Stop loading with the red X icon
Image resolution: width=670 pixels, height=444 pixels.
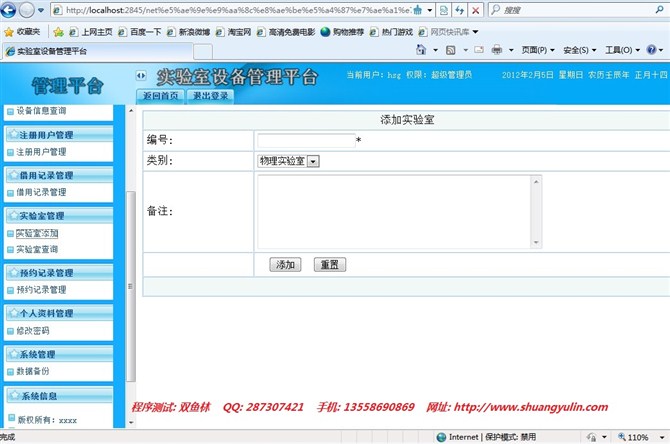pos(475,10)
